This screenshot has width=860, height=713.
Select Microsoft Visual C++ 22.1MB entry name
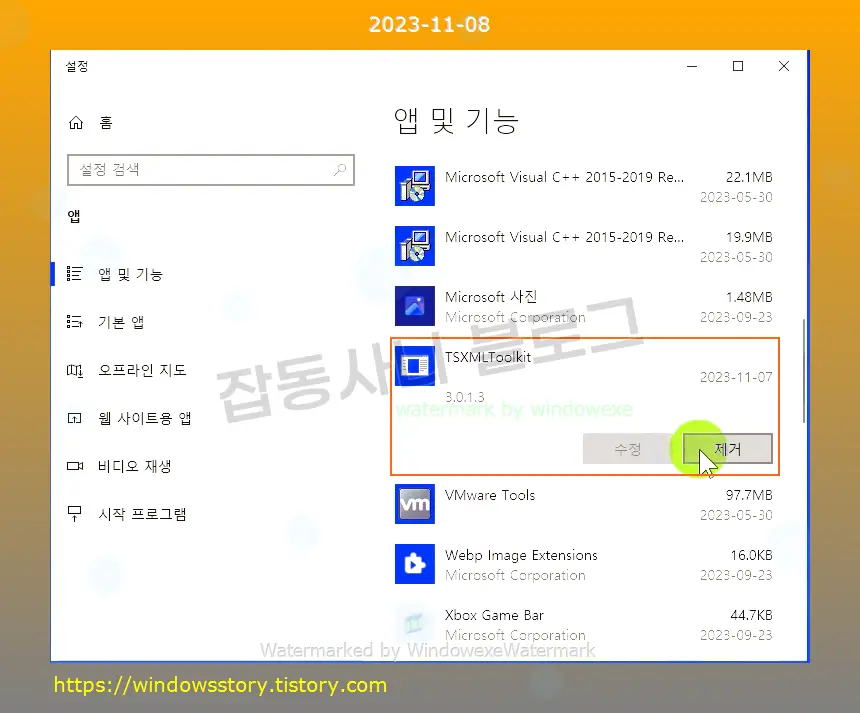(x=564, y=177)
